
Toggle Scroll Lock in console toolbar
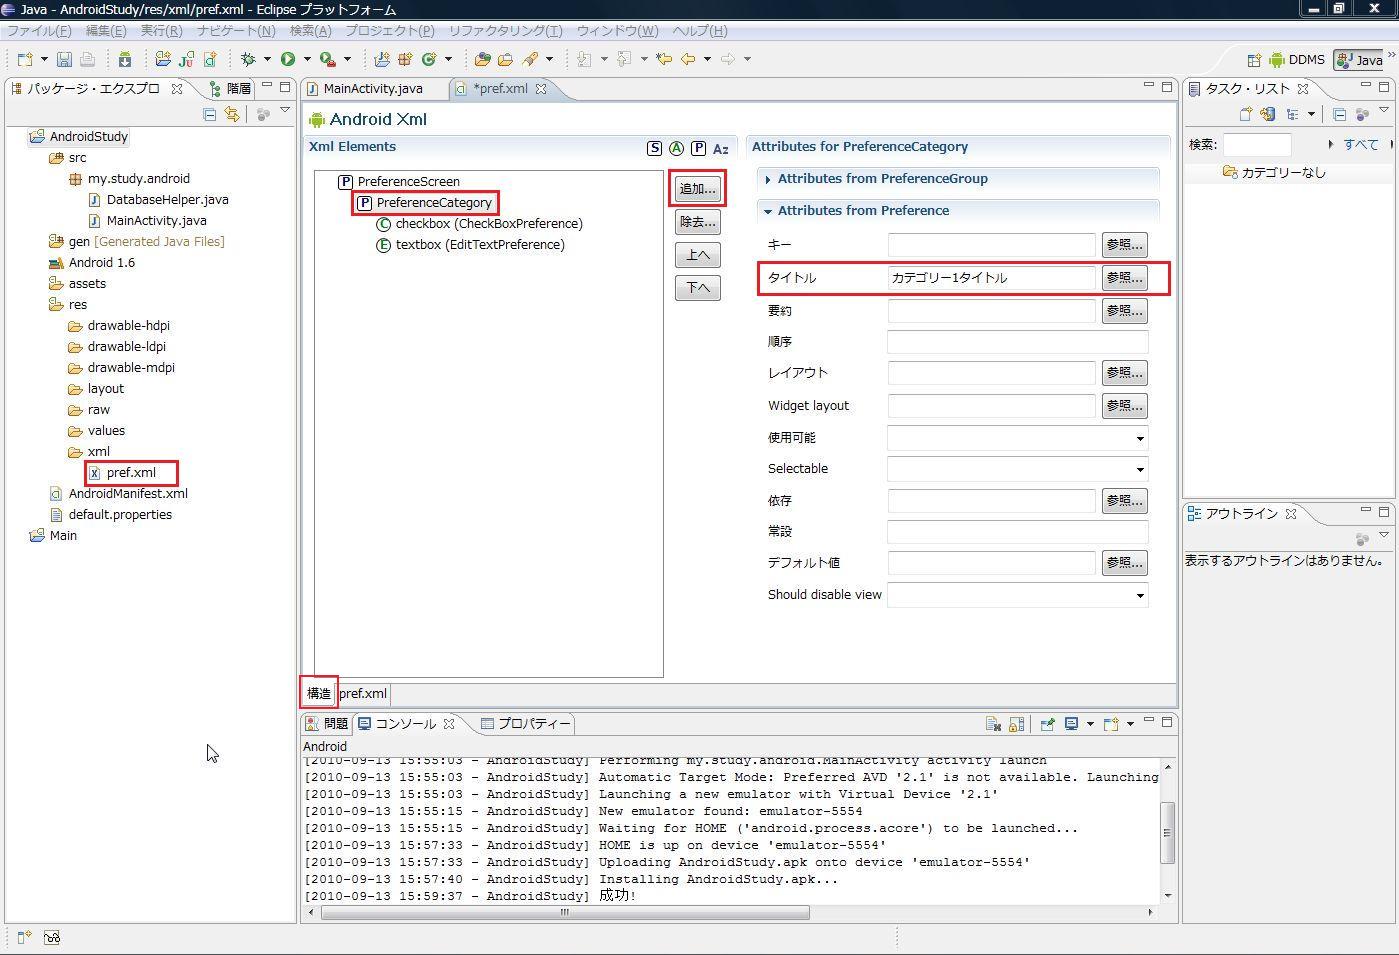(1016, 724)
